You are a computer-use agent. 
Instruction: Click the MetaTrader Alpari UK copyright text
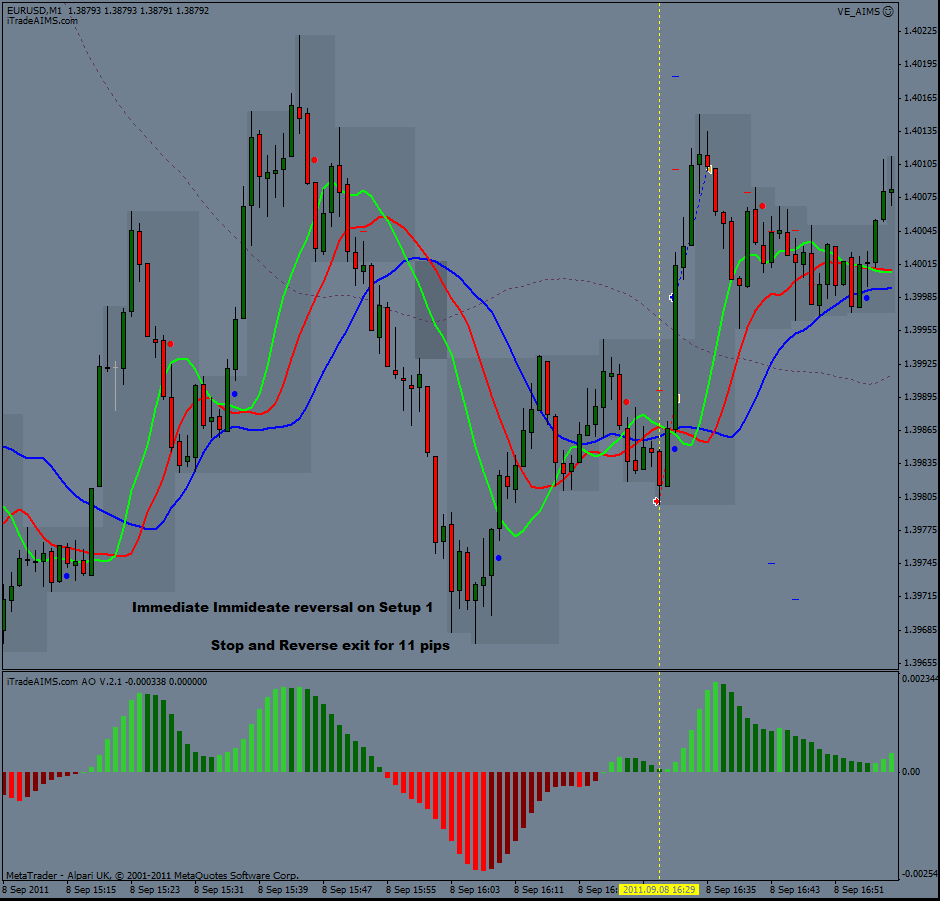pos(152,875)
